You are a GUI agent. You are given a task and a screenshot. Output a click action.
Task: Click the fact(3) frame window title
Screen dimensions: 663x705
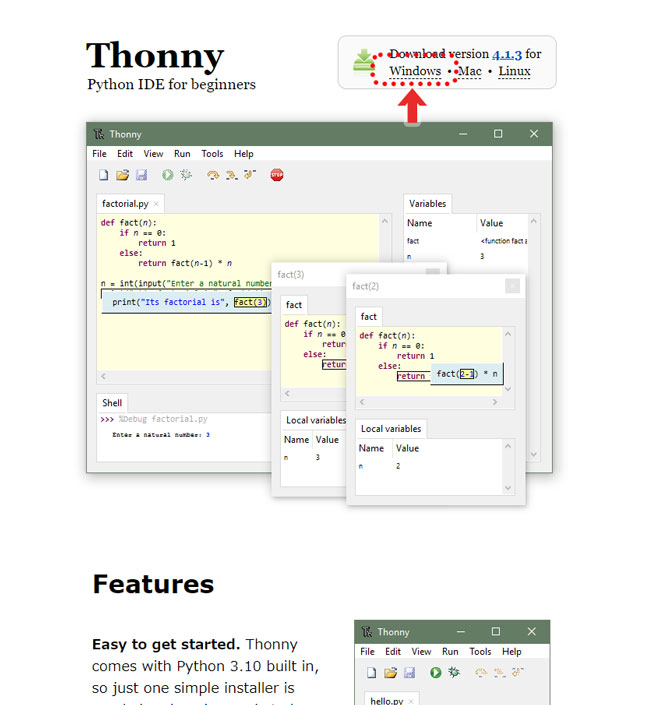pyautogui.click(x=290, y=275)
